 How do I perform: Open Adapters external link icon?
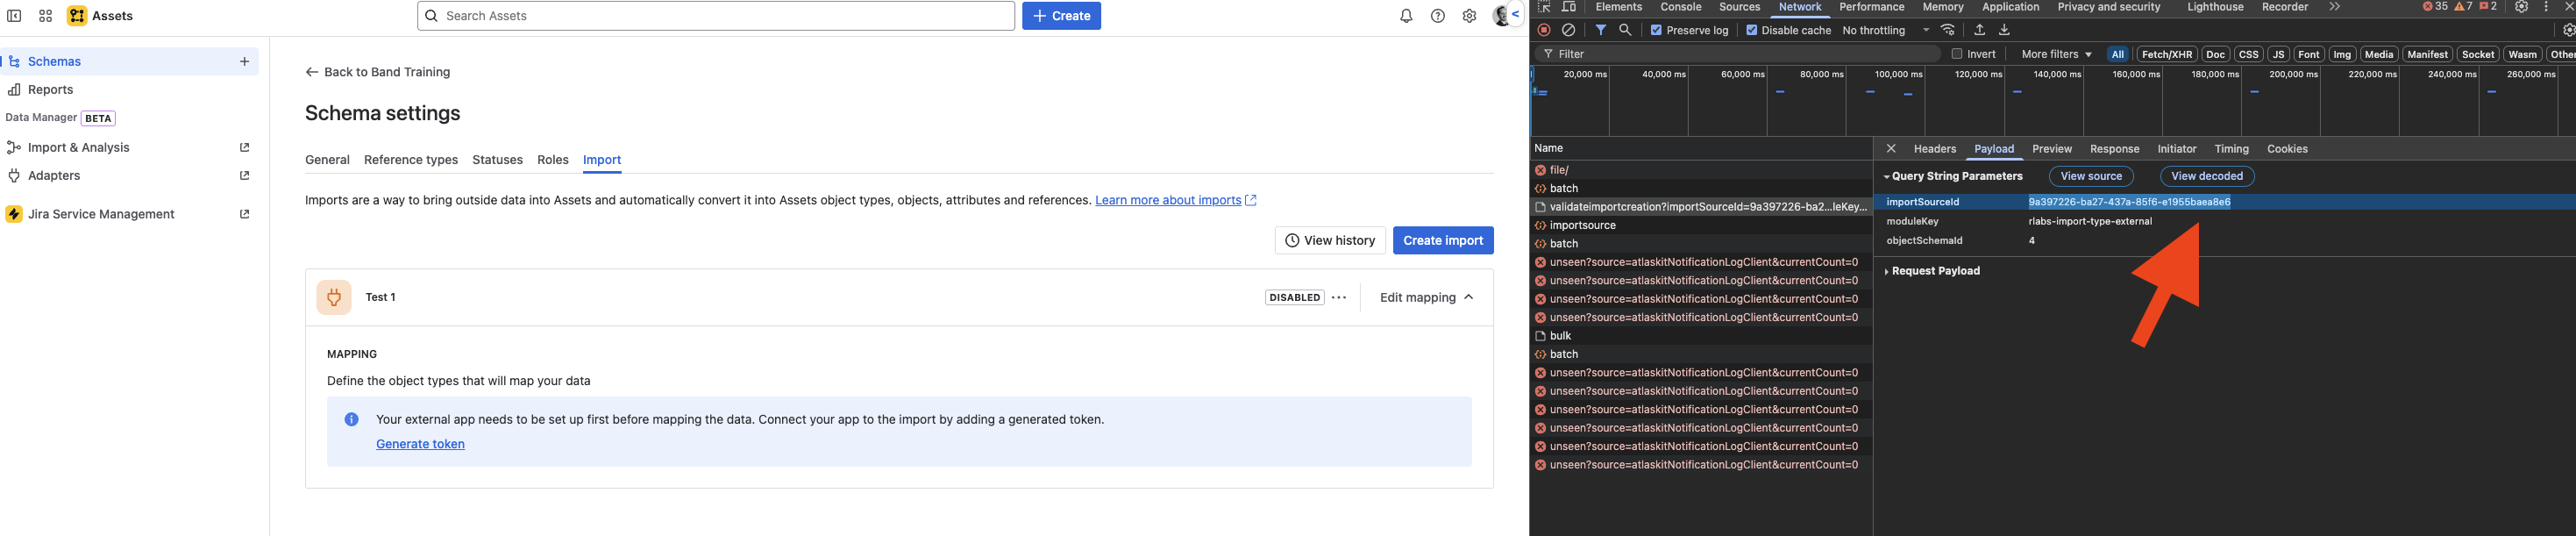pyautogui.click(x=244, y=175)
